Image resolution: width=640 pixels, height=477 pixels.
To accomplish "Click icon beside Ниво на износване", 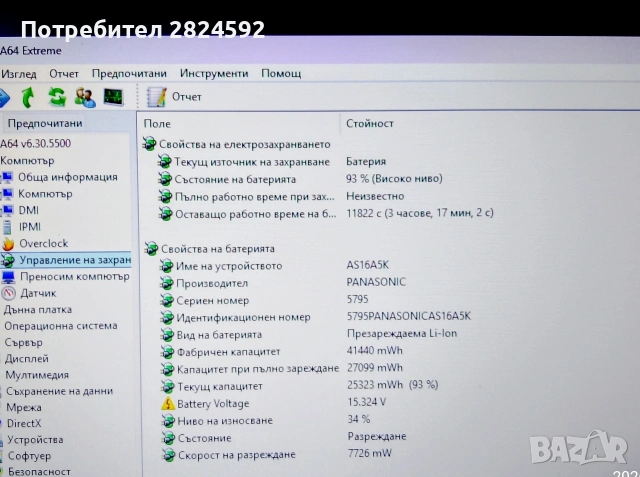I will [x=168, y=421].
